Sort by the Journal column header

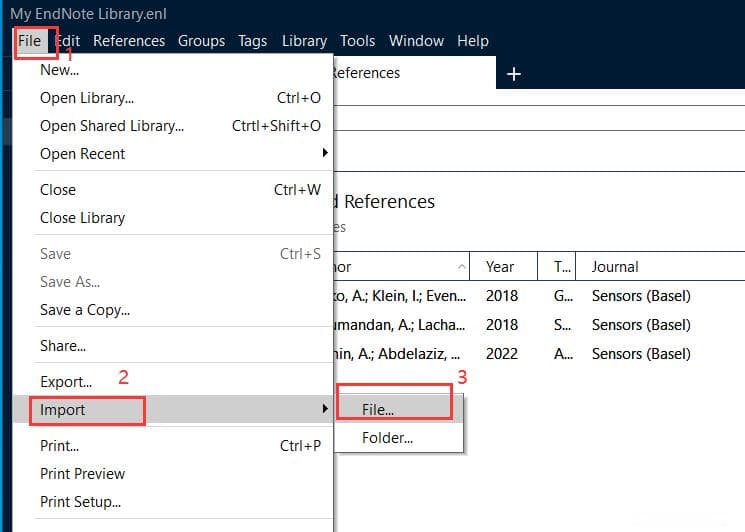click(x=660, y=267)
